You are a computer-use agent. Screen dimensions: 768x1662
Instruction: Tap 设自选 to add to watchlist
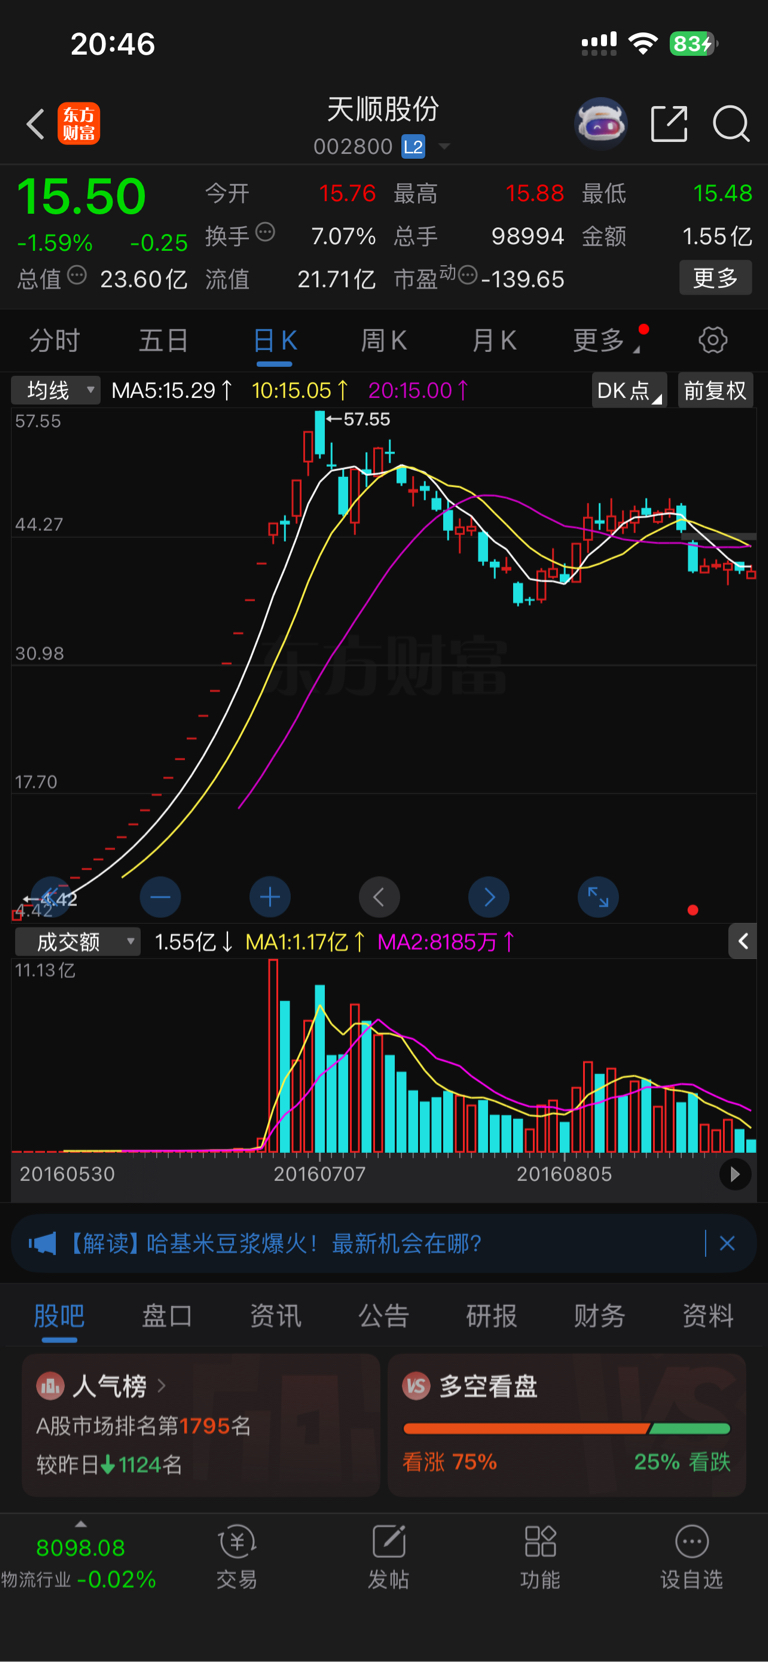click(691, 1557)
